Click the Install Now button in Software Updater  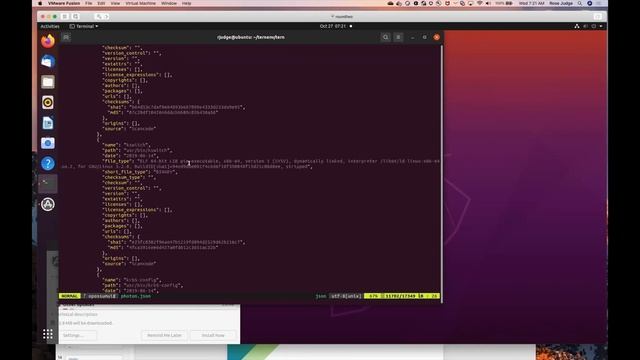coord(213,335)
